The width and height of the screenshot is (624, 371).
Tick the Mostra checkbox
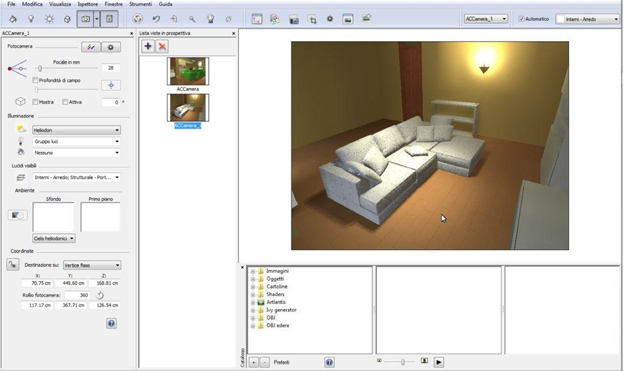point(35,102)
